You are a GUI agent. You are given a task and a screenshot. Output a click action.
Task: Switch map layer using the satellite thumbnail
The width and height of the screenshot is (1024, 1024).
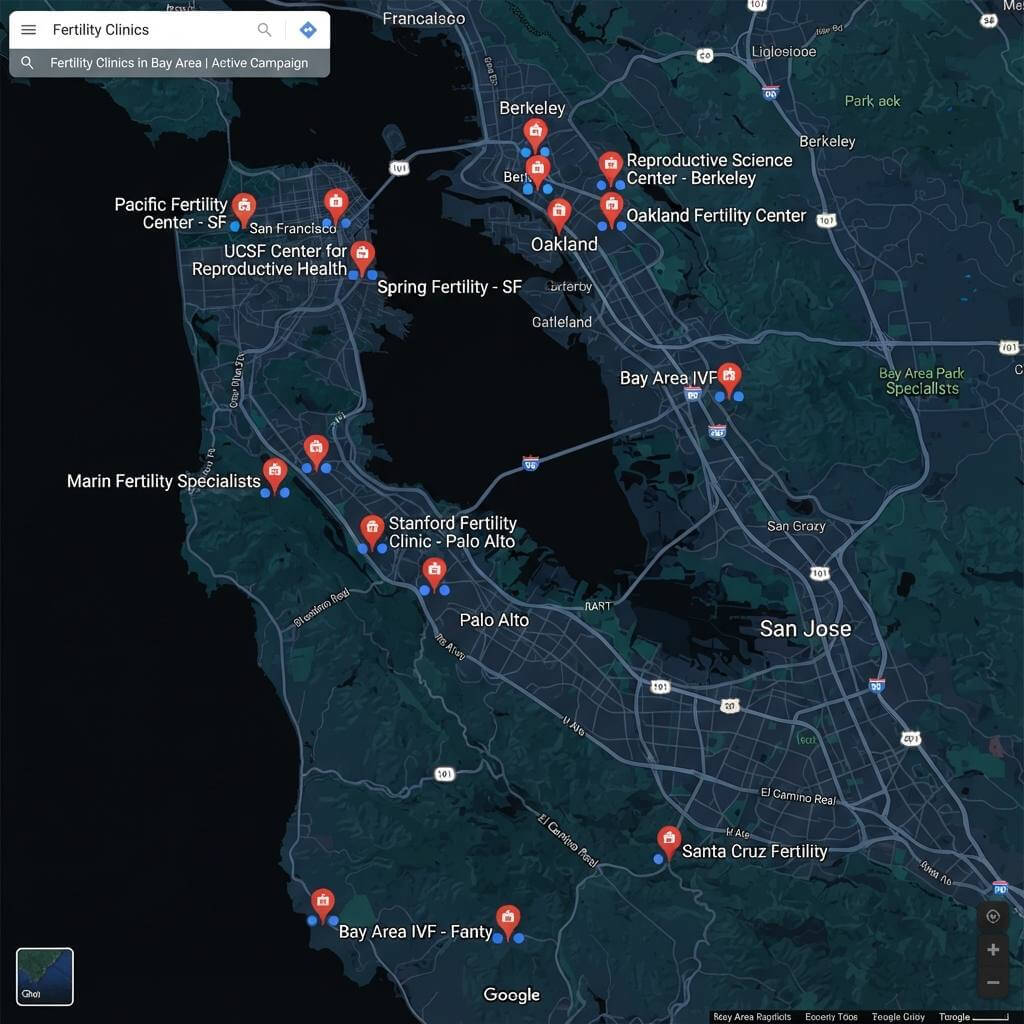44,976
